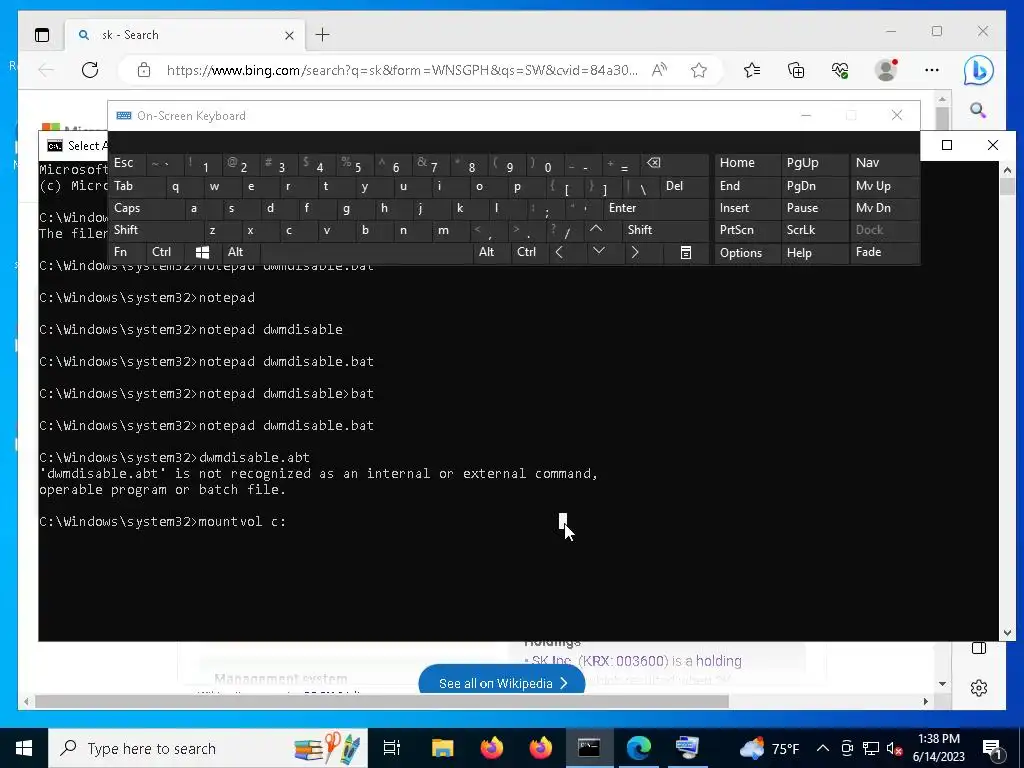Open the Edge Collections icon
Screen dimensions: 1024x768
coord(795,70)
